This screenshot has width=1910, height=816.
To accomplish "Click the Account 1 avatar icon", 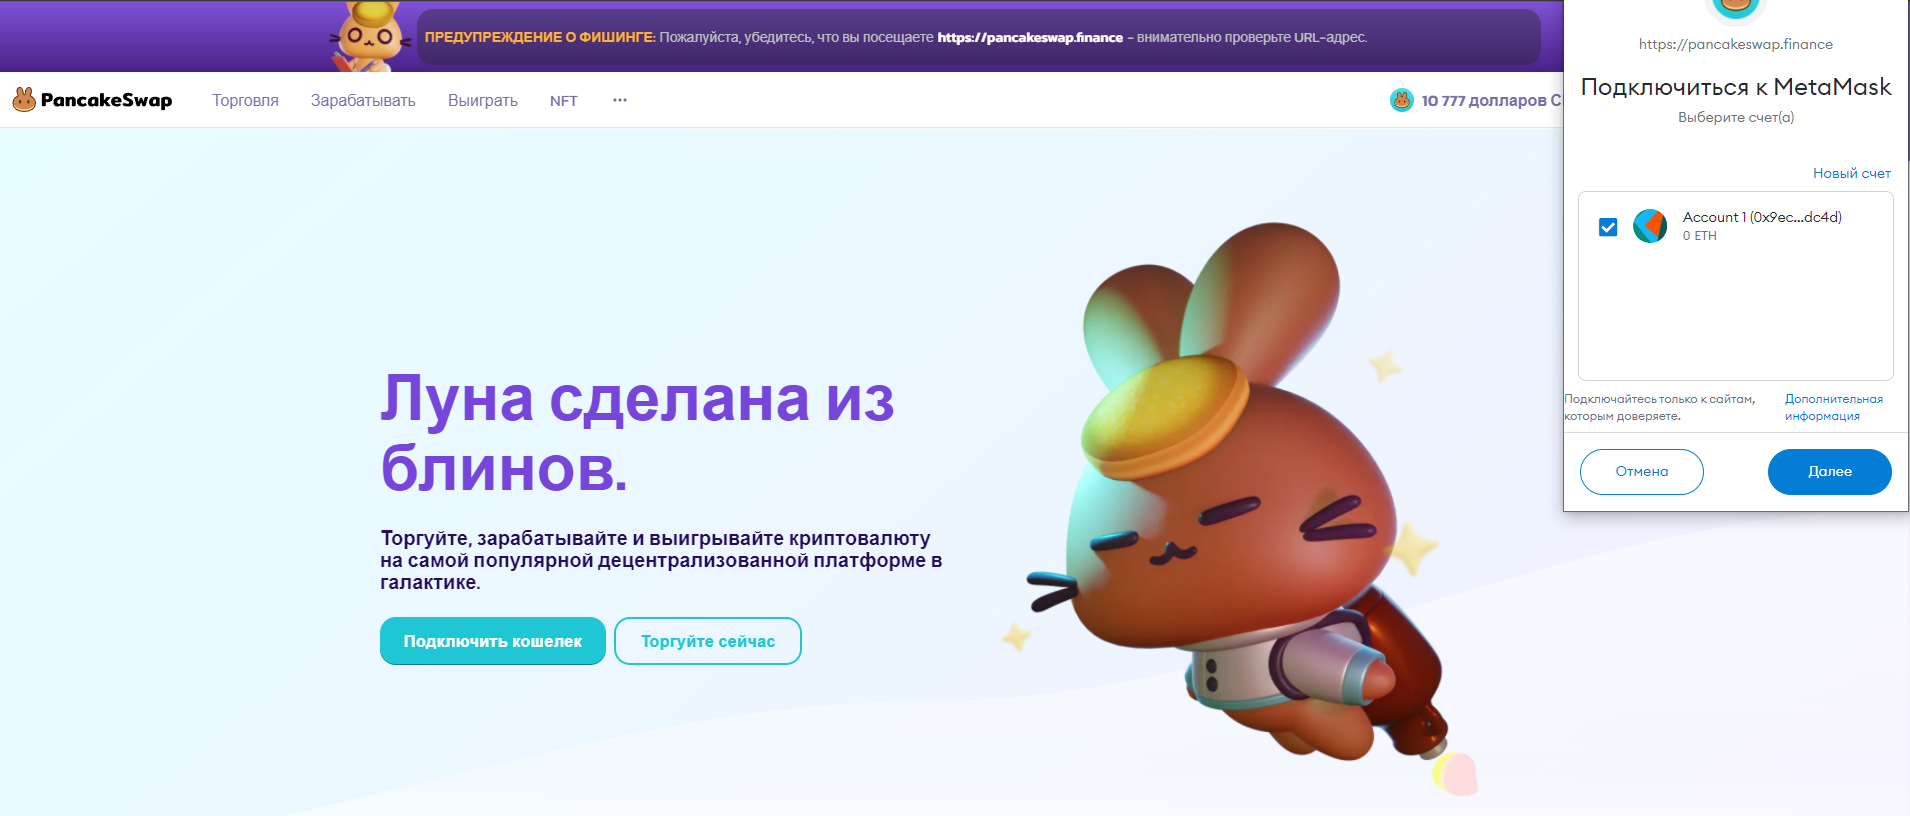I will (1650, 226).
